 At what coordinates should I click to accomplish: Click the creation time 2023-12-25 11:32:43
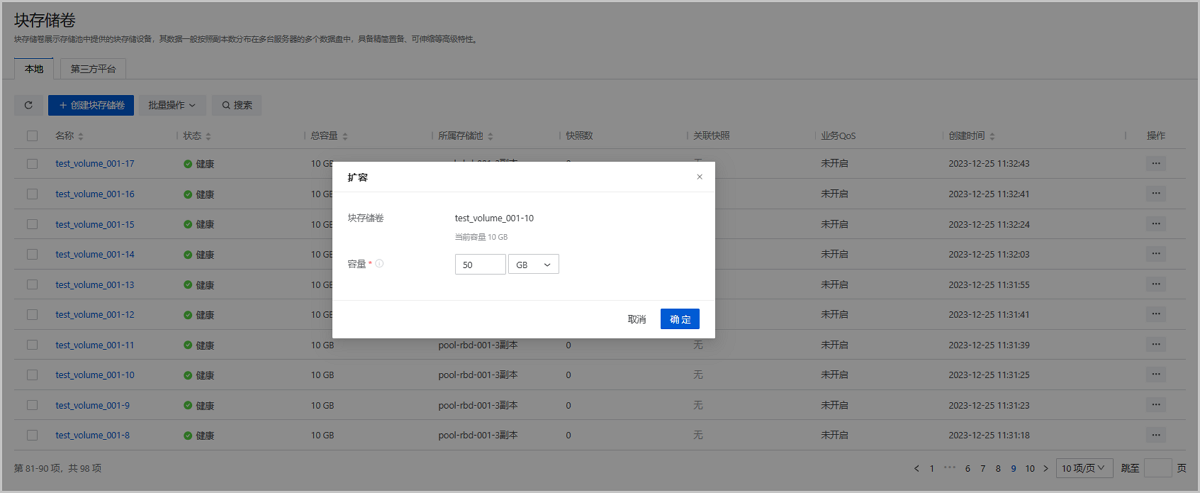click(x=989, y=164)
